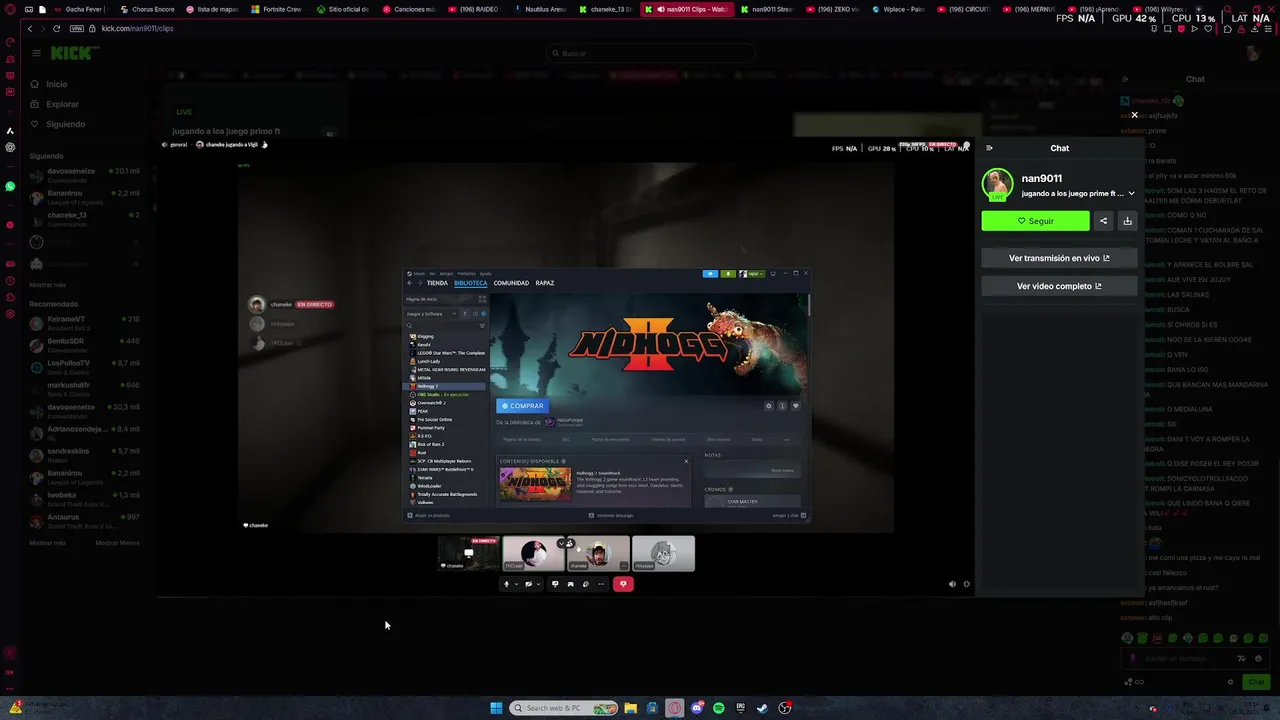Open the clip player's settings icon

(x=966, y=584)
